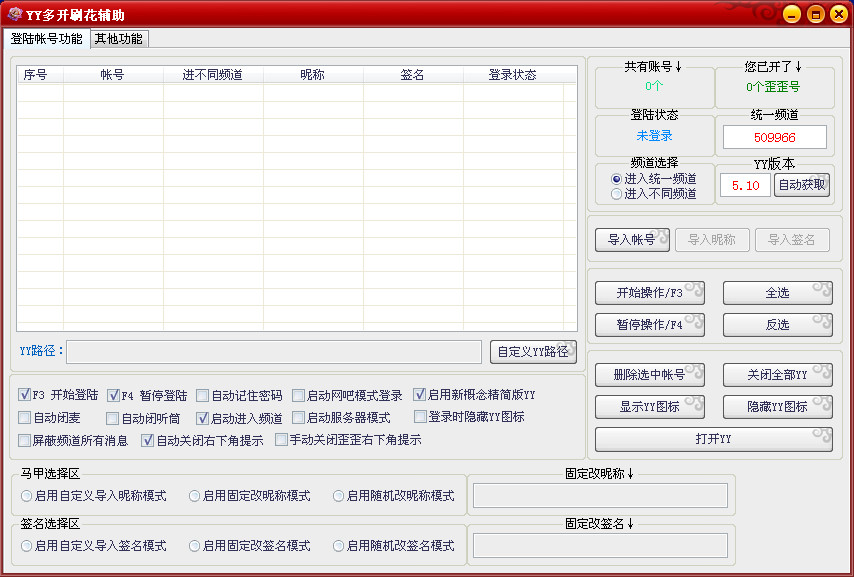Viewport: 854px width, 577px height.
Task: Click the 反选 button to invert selection
Action: [x=778, y=324]
